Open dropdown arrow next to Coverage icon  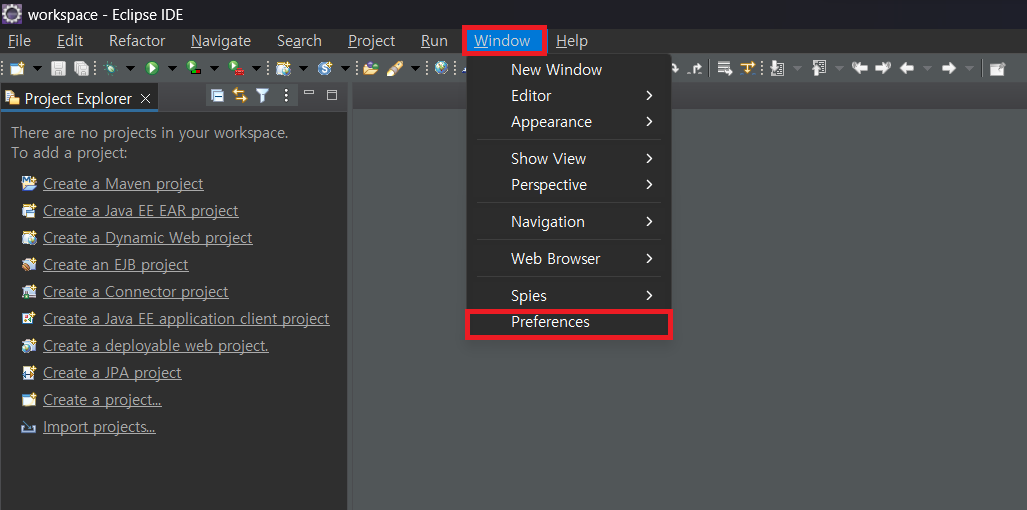pyautogui.click(x=214, y=68)
